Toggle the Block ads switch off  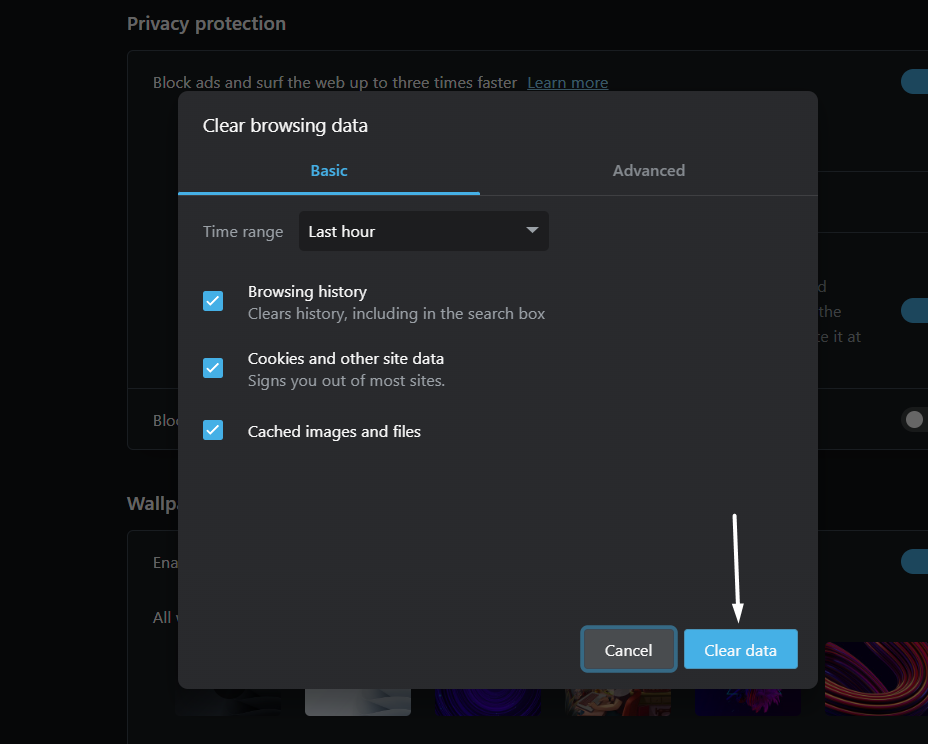point(916,82)
